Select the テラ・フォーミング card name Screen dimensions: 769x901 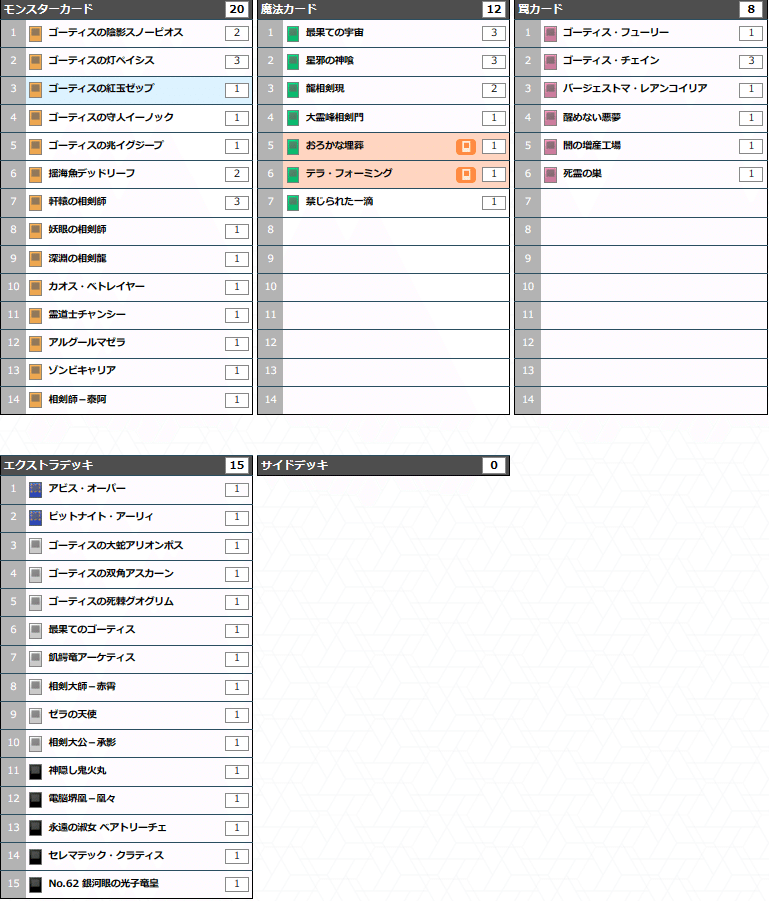point(349,173)
